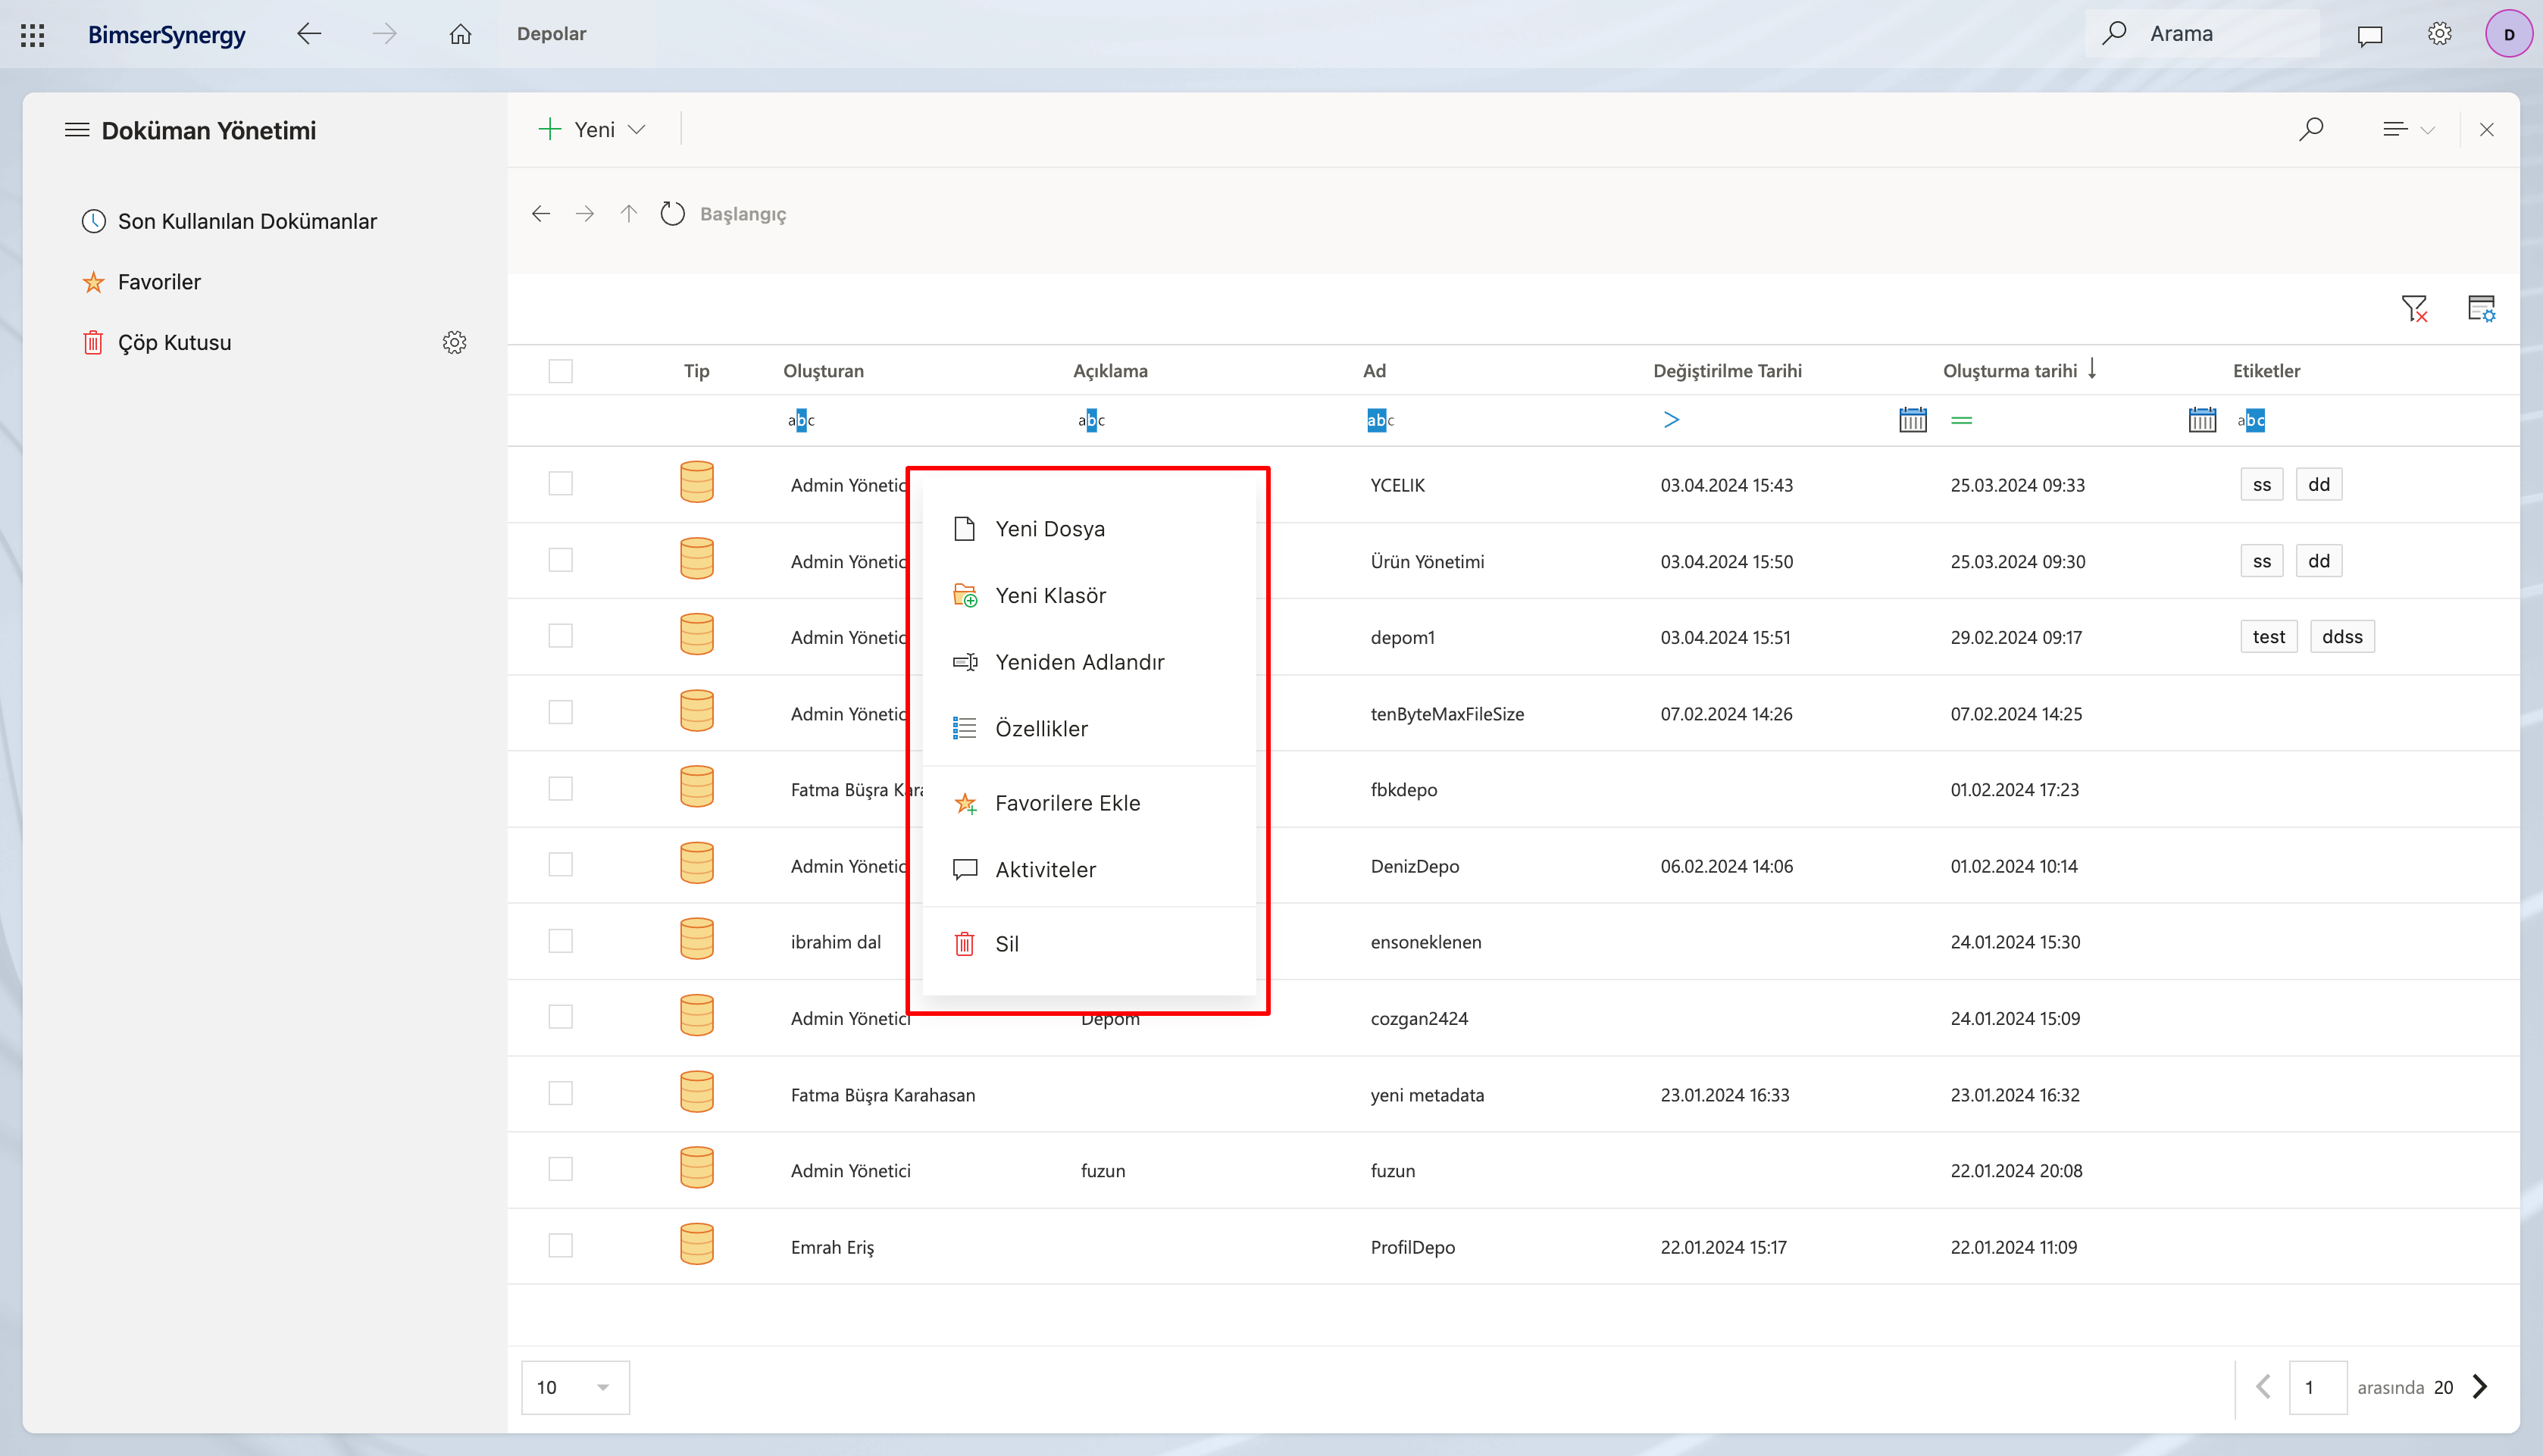
Task: Click the ProfilDepo repository icon
Action: pos(697,1245)
